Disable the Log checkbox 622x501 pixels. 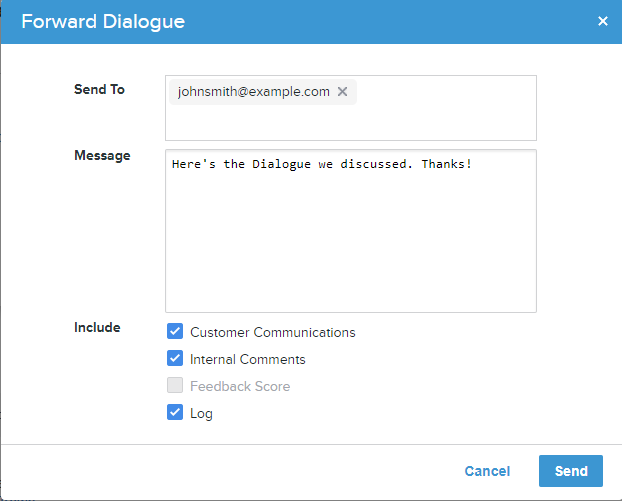pos(175,412)
